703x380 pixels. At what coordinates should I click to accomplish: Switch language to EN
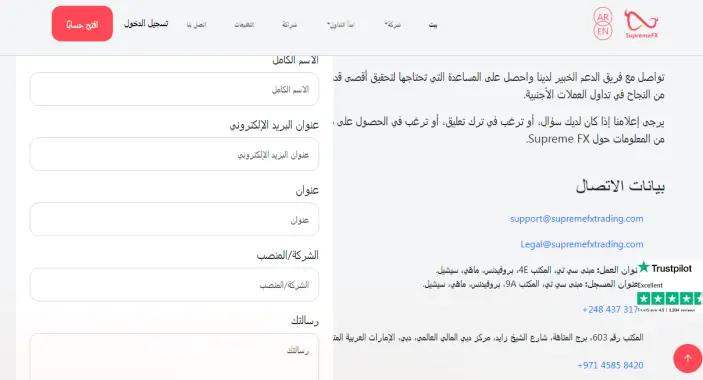pyautogui.click(x=603, y=31)
